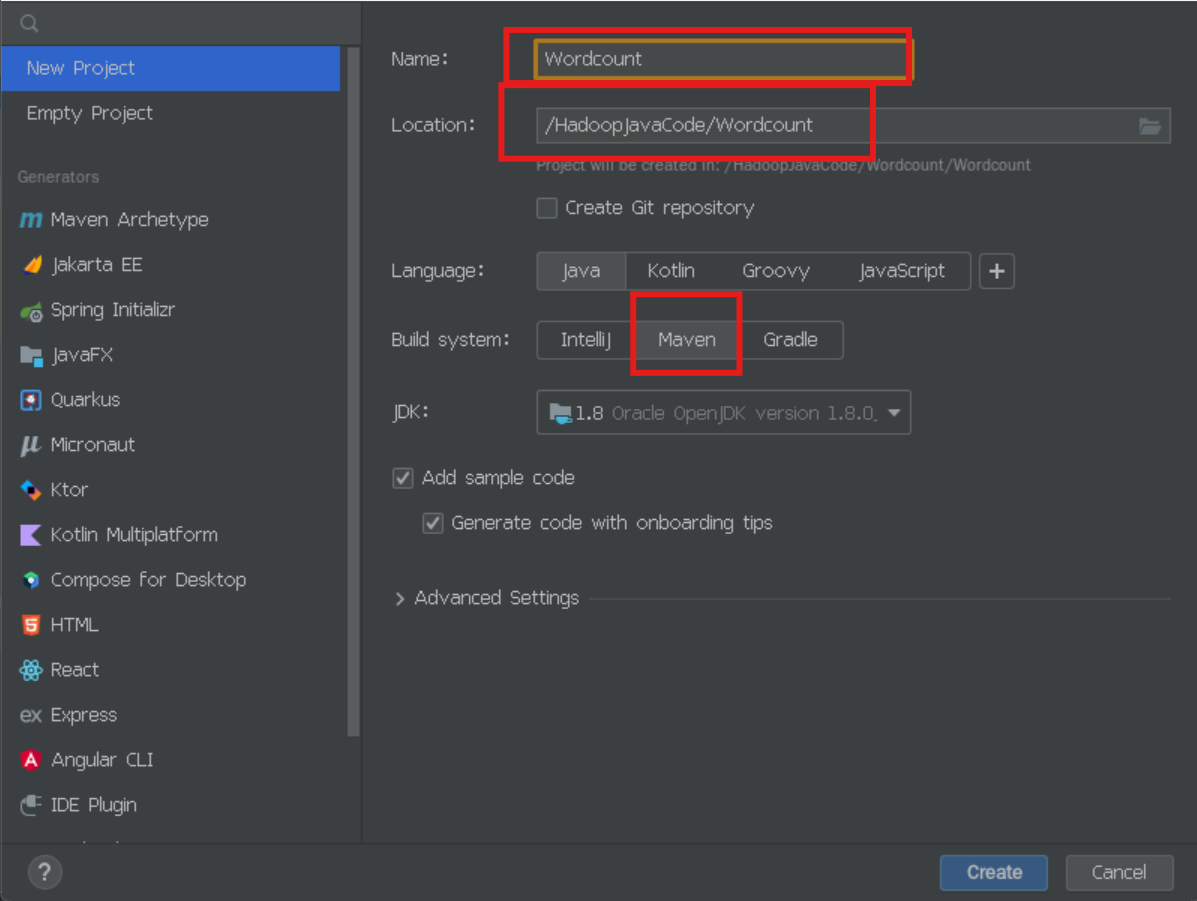Uncheck Add sample code
The width and height of the screenshot is (1197, 901).
tap(402, 478)
